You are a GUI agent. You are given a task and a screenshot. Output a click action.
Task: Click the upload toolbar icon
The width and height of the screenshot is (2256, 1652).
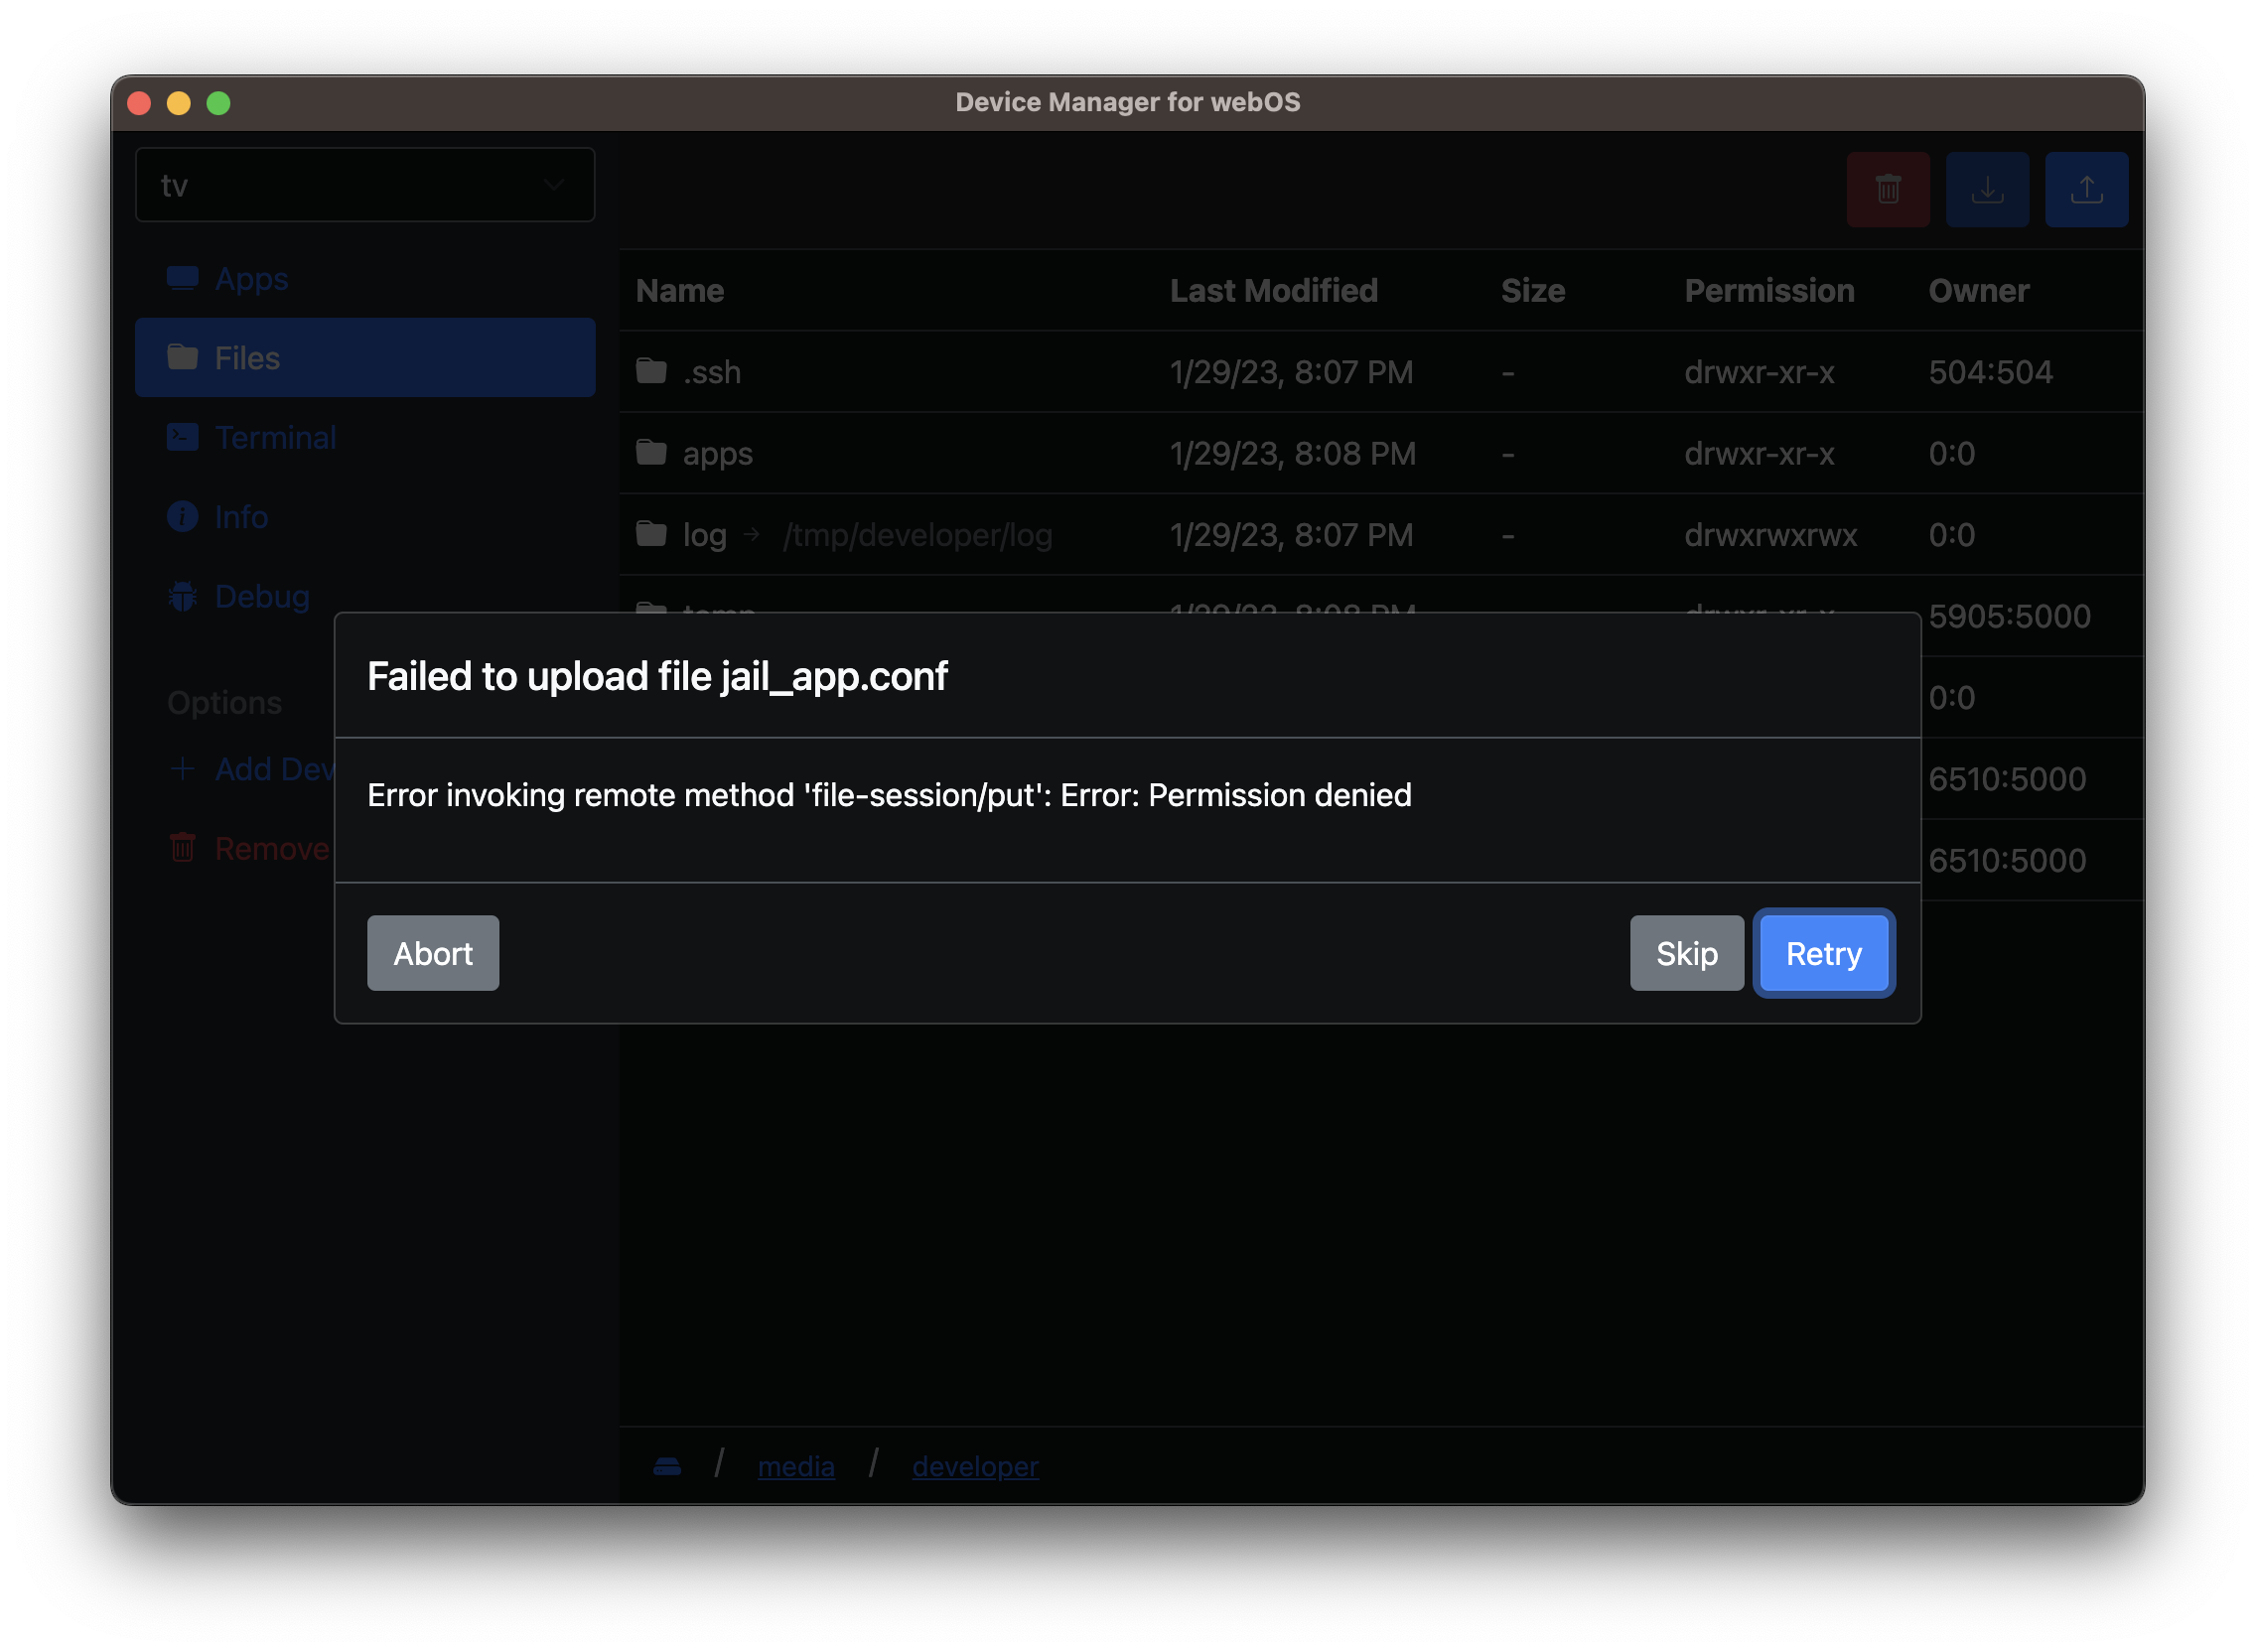[x=2085, y=189]
